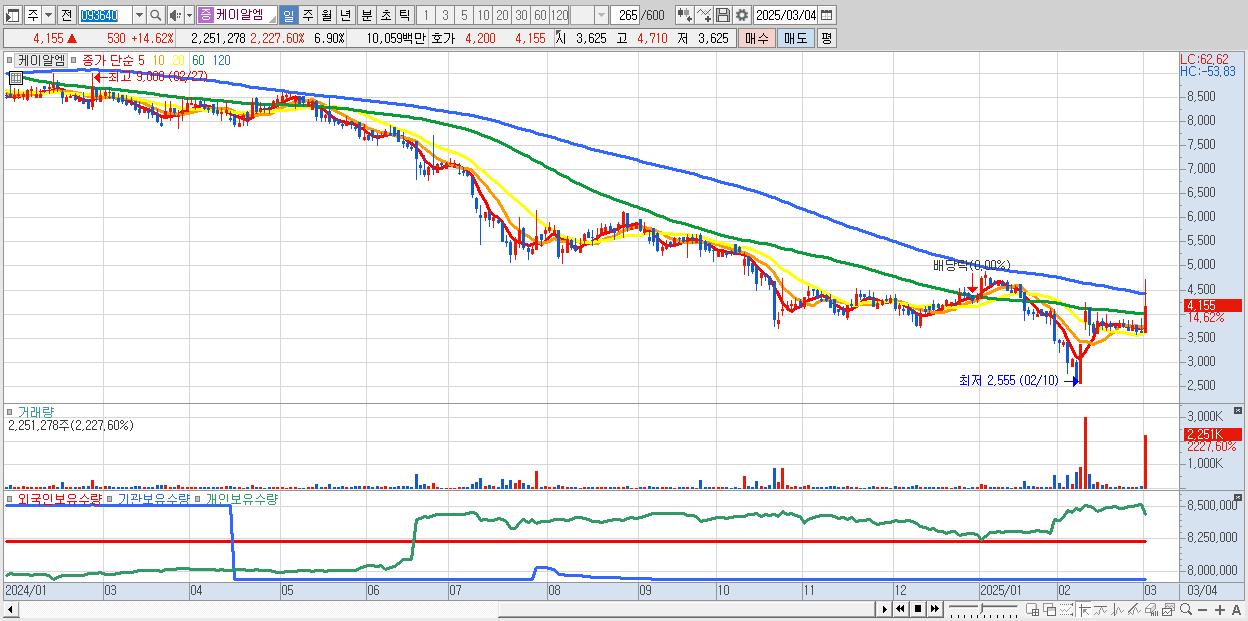This screenshot has width=1248, height=621.
Task: Select the 월 (monthly) period button
Action: [x=326, y=15]
